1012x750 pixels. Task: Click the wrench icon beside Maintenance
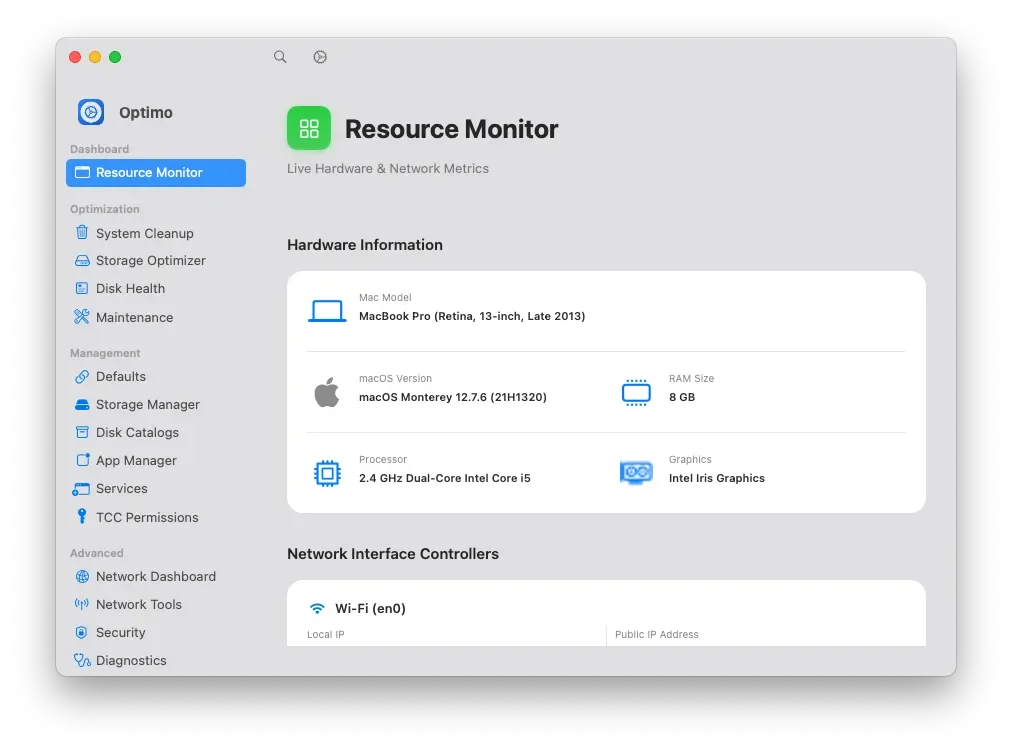82,316
